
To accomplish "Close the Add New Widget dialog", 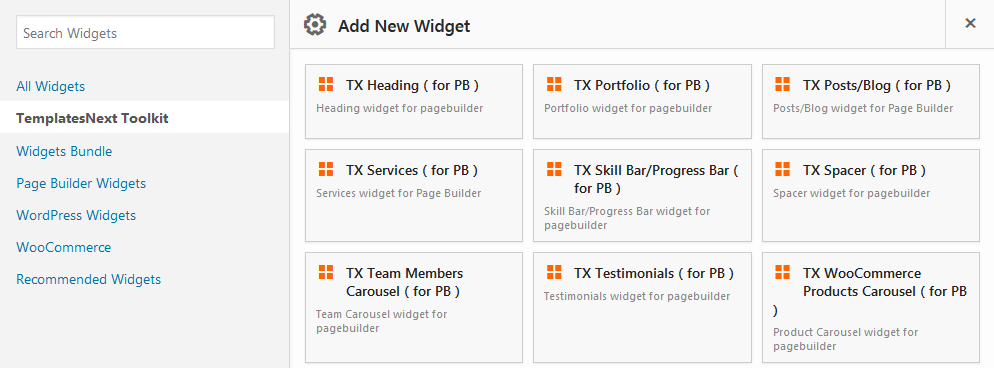I will (970, 23).
